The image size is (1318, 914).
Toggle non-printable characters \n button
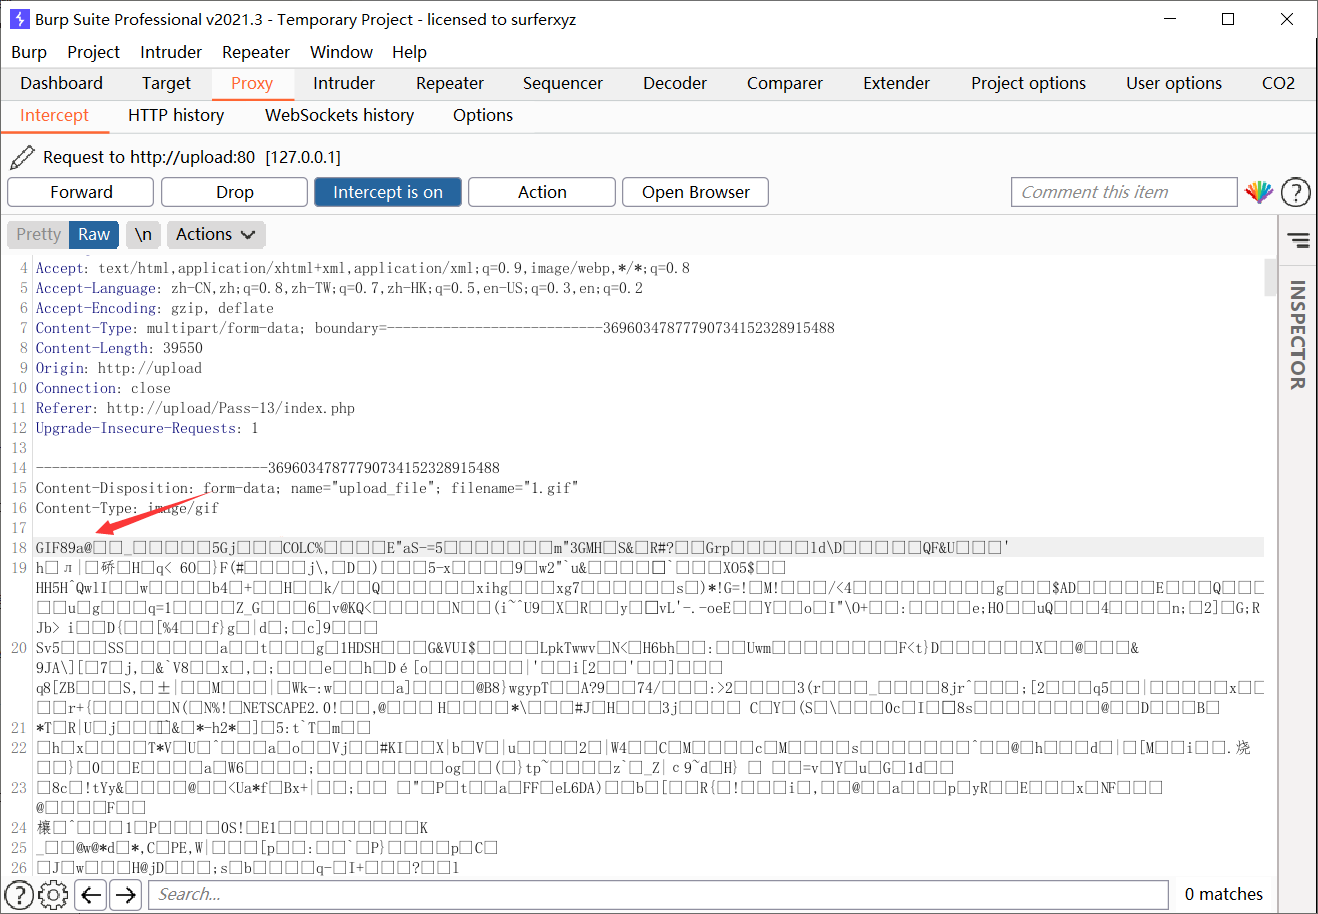click(x=144, y=234)
